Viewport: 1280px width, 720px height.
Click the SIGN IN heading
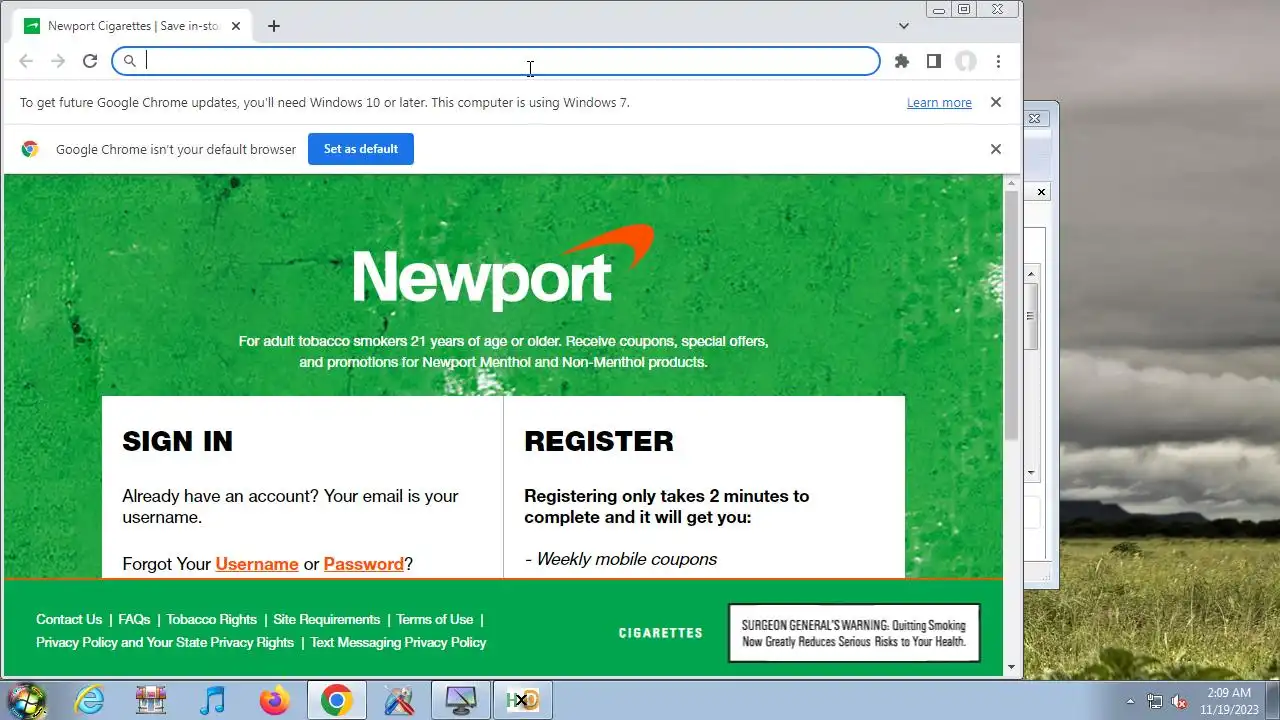[177, 441]
